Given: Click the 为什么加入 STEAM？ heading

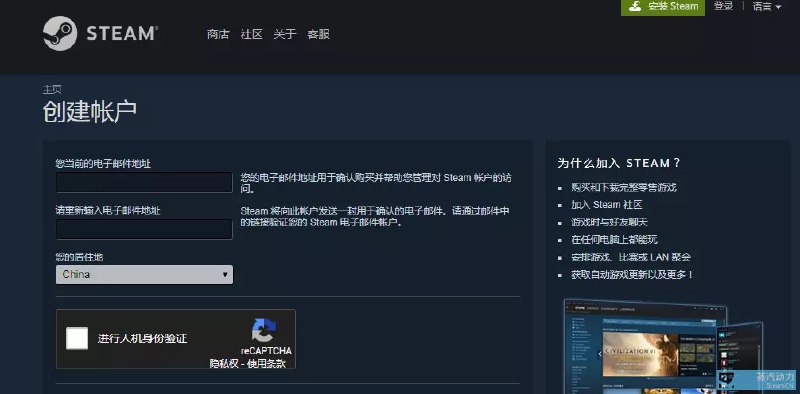Looking at the screenshot, I should [619, 163].
